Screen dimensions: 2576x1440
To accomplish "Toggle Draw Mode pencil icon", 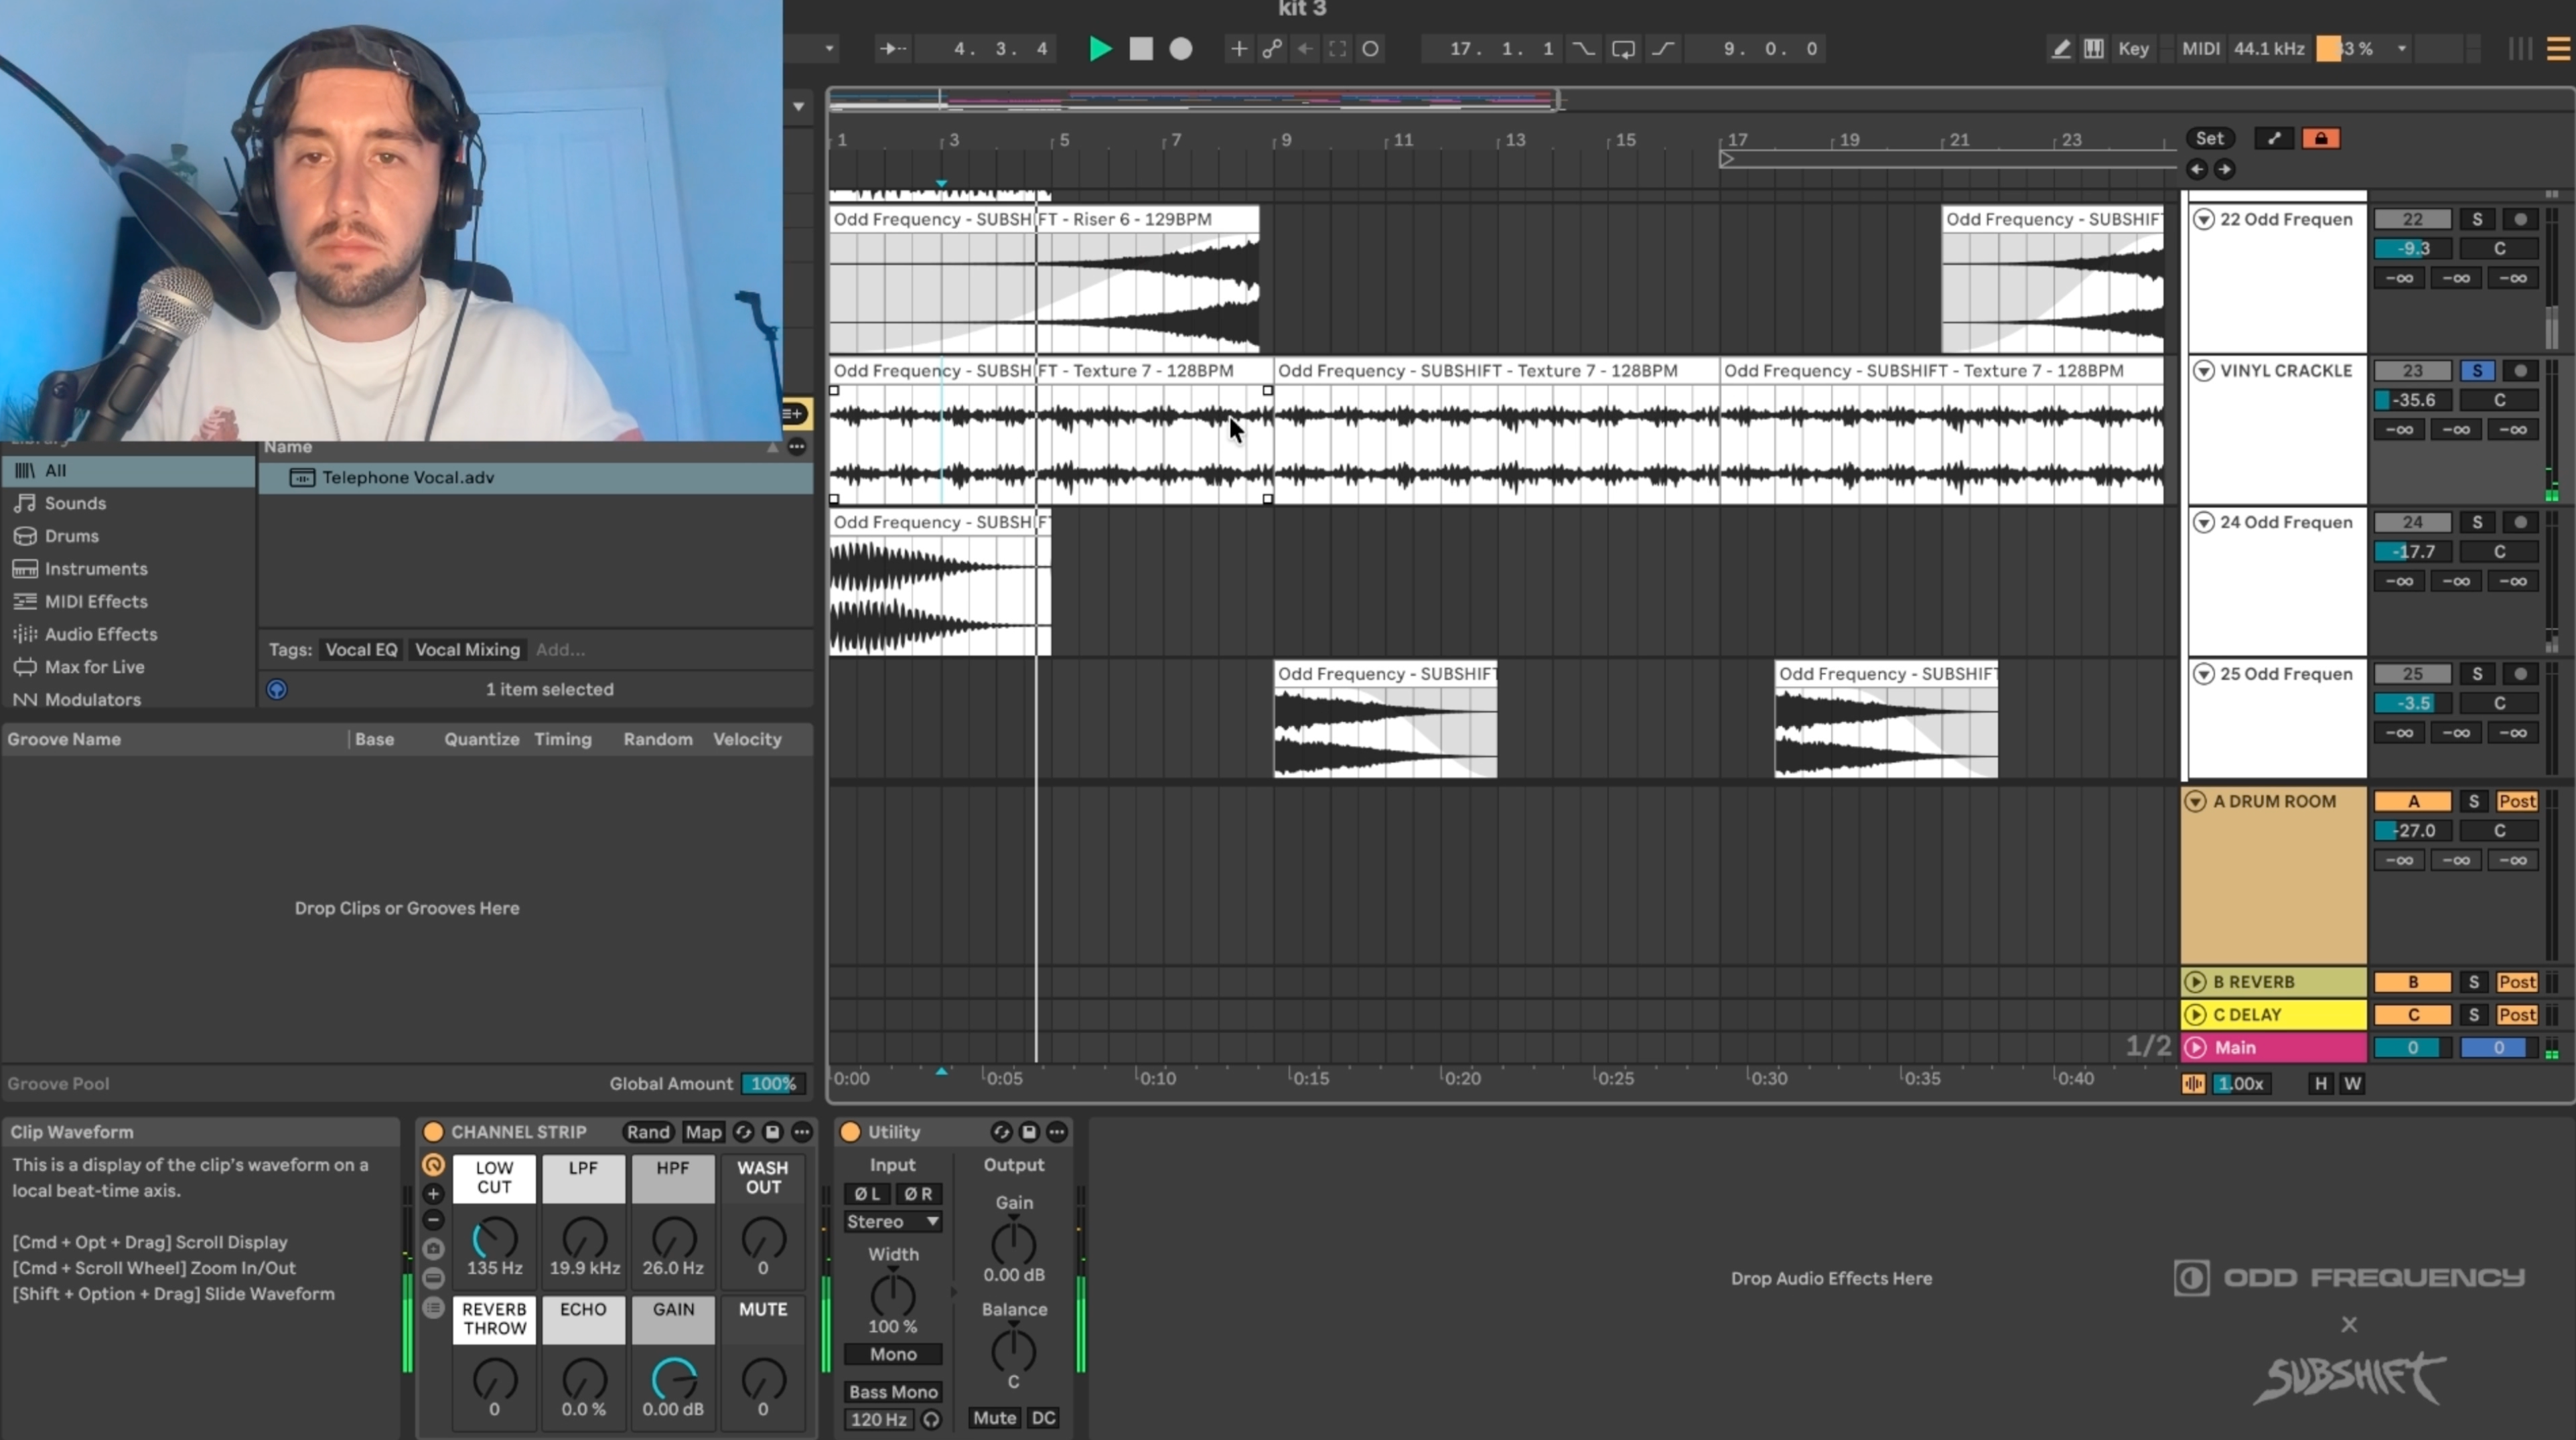I will (2060, 48).
